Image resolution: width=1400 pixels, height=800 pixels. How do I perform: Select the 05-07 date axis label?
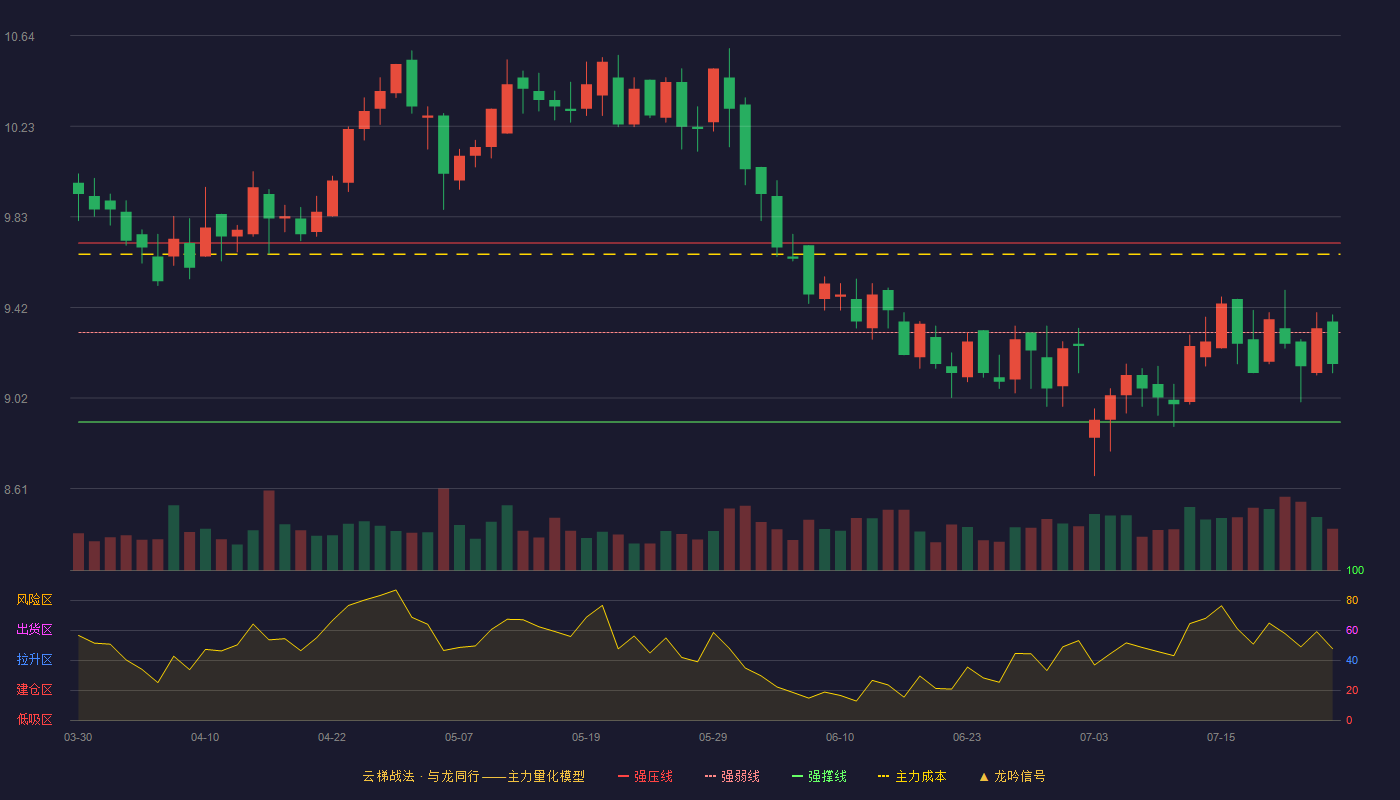point(459,737)
